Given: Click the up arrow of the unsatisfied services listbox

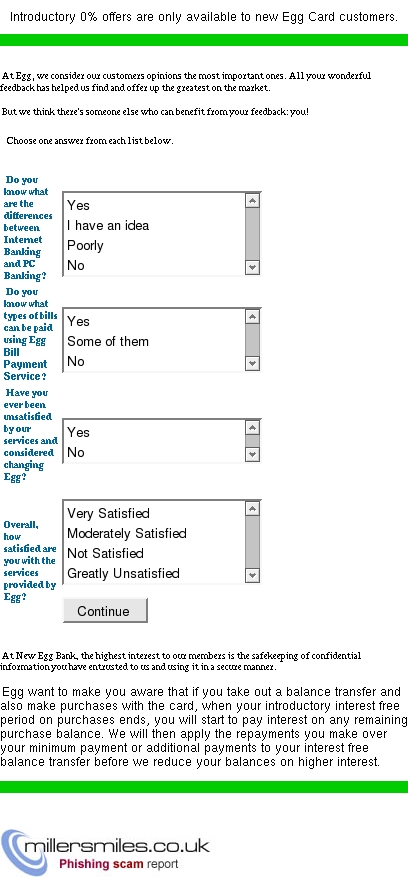Looking at the screenshot, I should 252,428.
